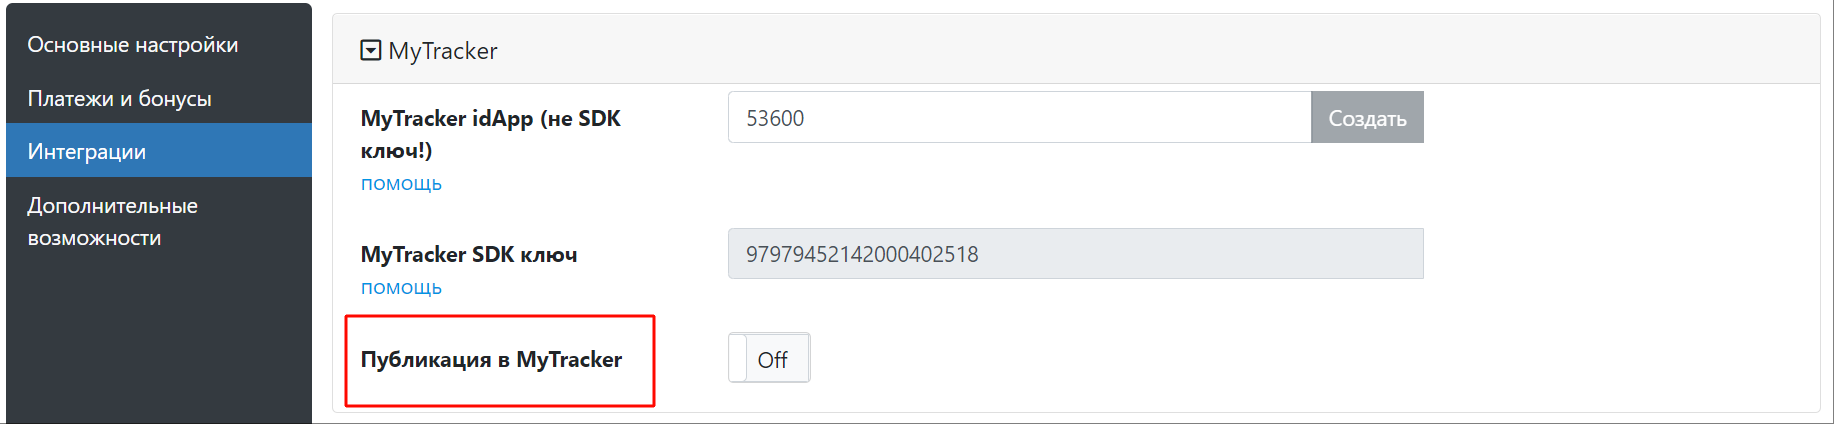Screen dimensions: 1834x424
Task: Open помощь link under MyTracker SDK ключ
Action: pyautogui.click(x=401, y=288)
